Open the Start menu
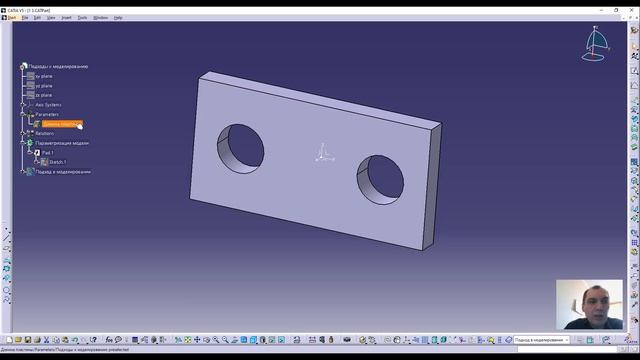 [12, 18]
